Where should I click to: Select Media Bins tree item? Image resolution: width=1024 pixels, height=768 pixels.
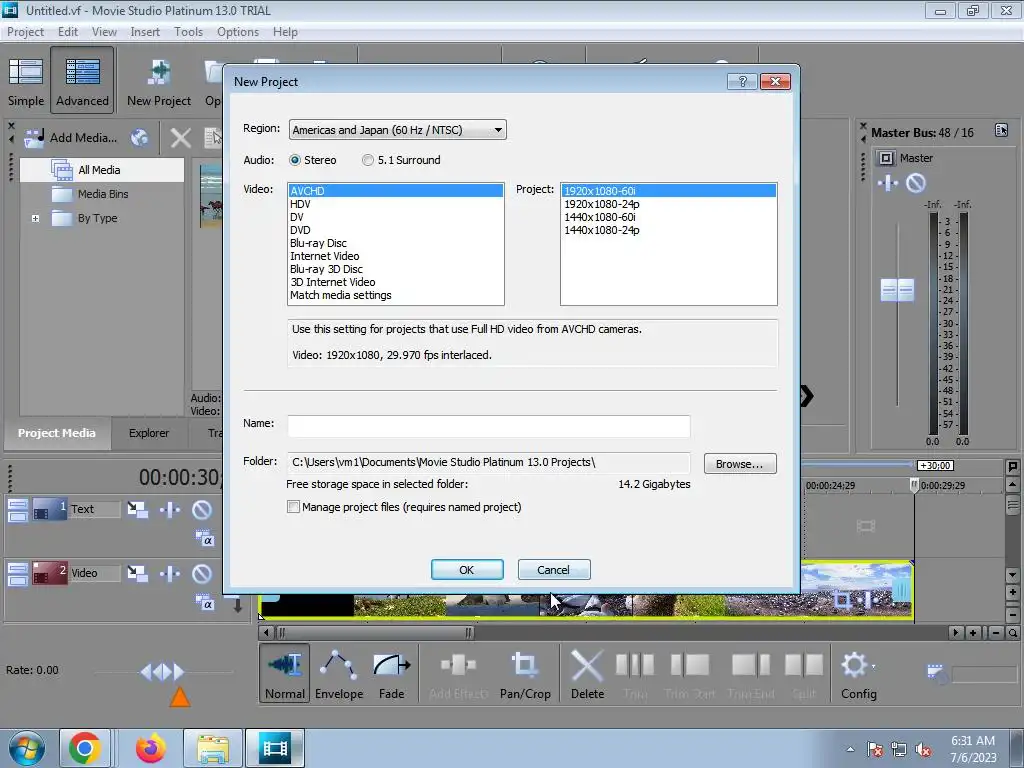(103, 194)
